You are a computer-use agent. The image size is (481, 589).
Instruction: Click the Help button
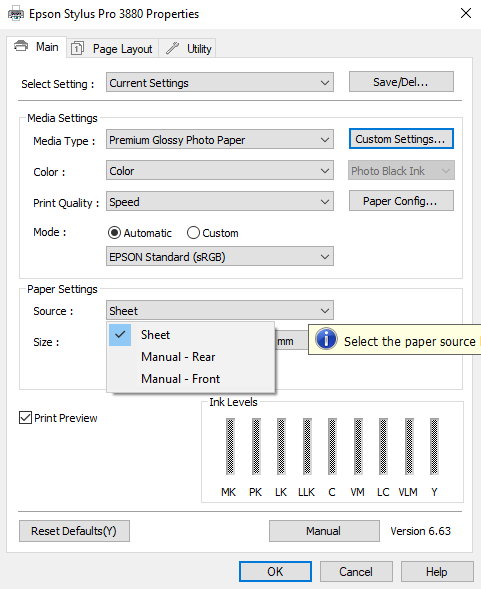pyautogui.click(x=437, y=571)
